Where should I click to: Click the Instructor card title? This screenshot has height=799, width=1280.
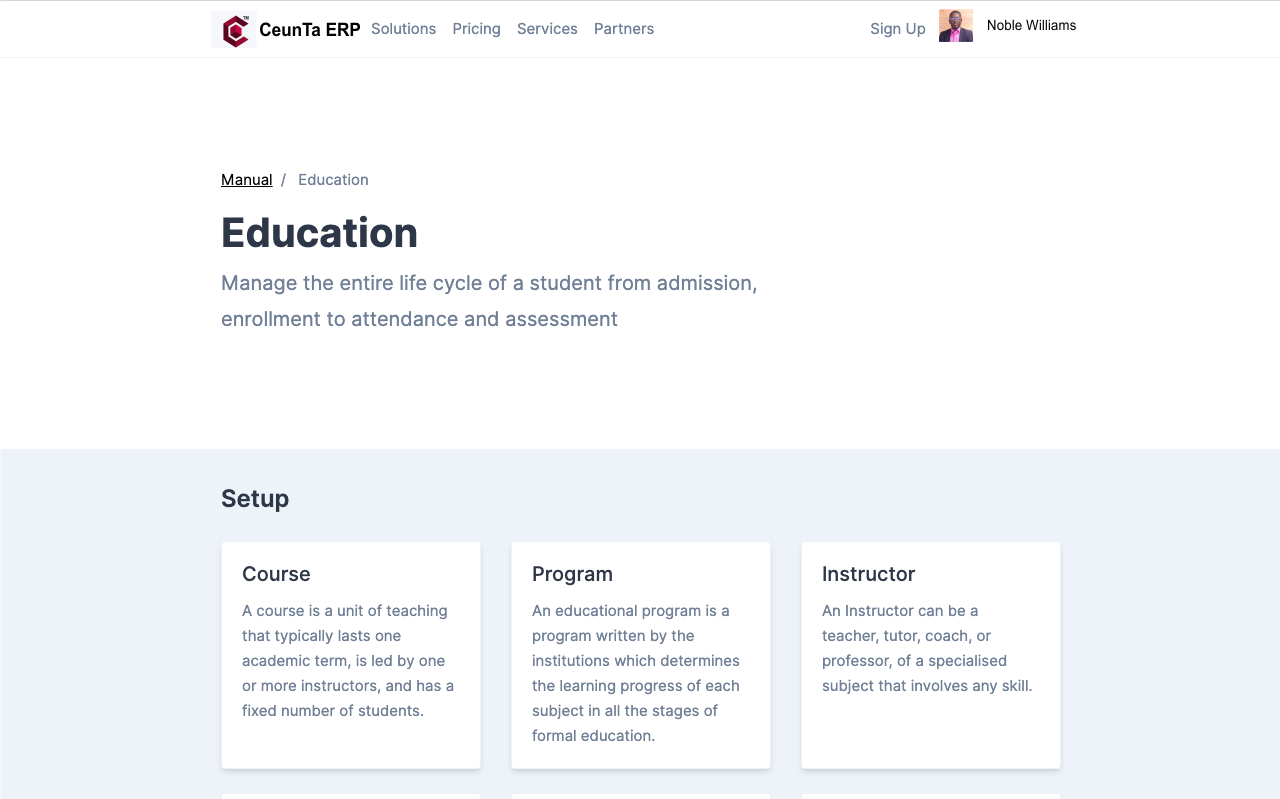coord(868,574)
